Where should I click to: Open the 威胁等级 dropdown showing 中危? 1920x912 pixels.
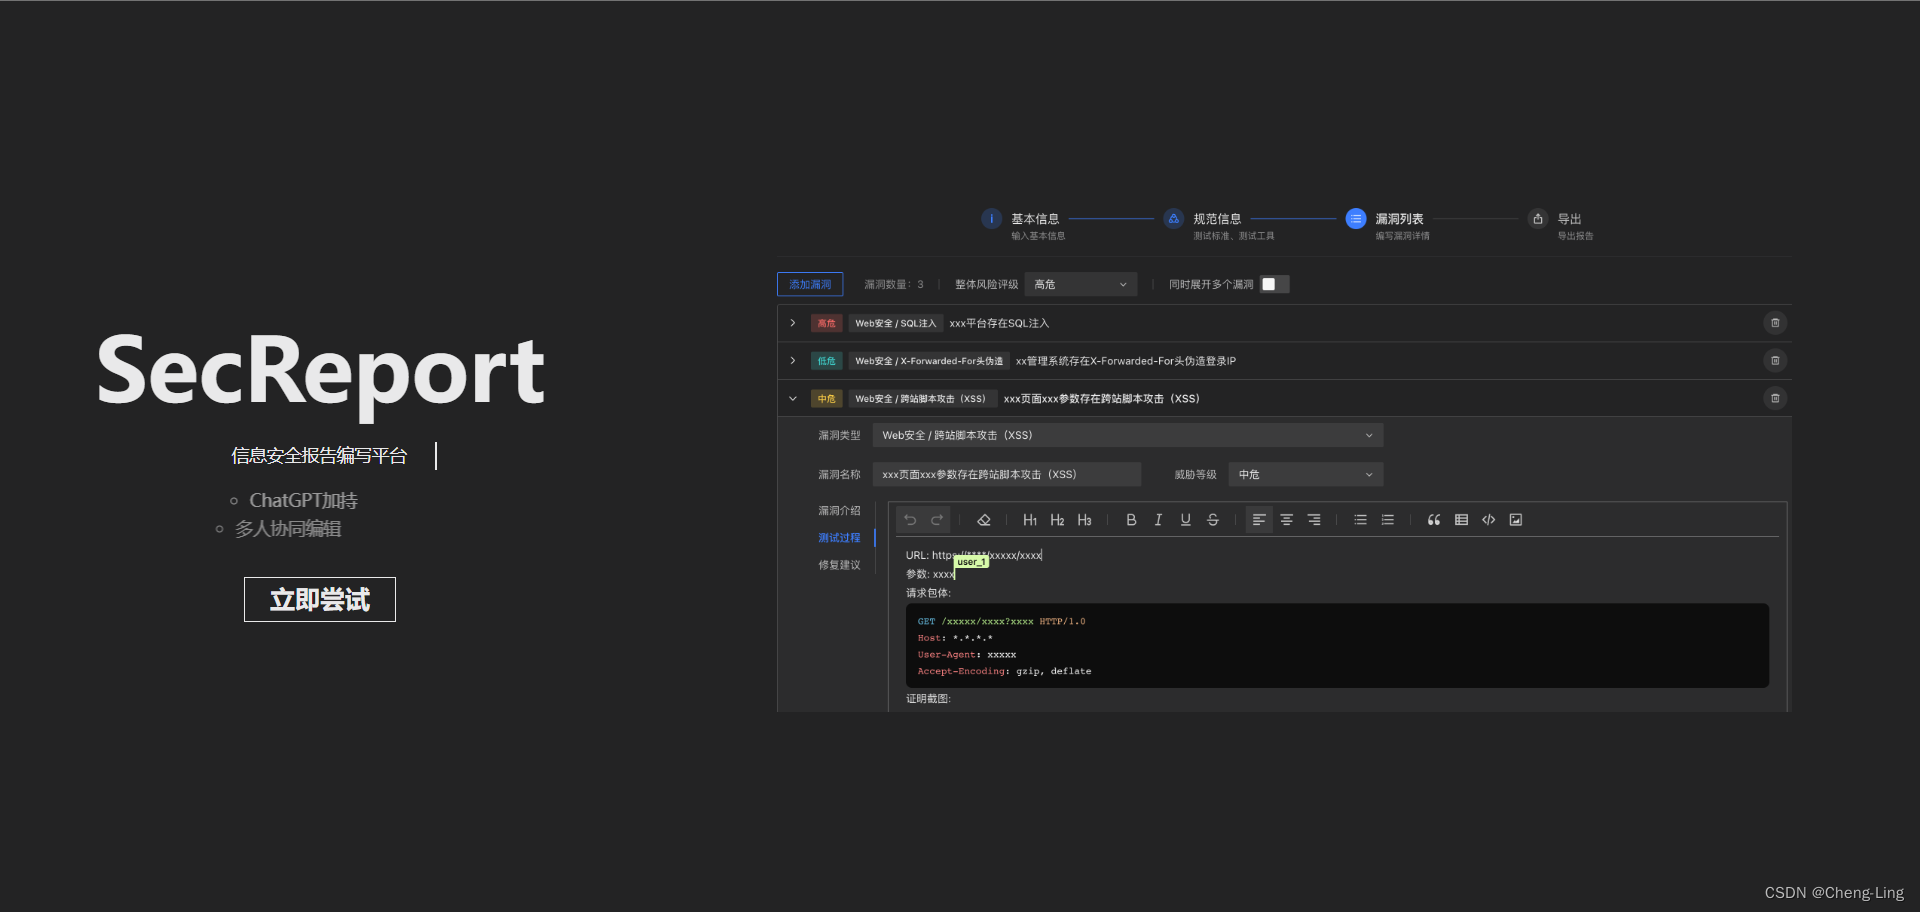point(1306,475)
